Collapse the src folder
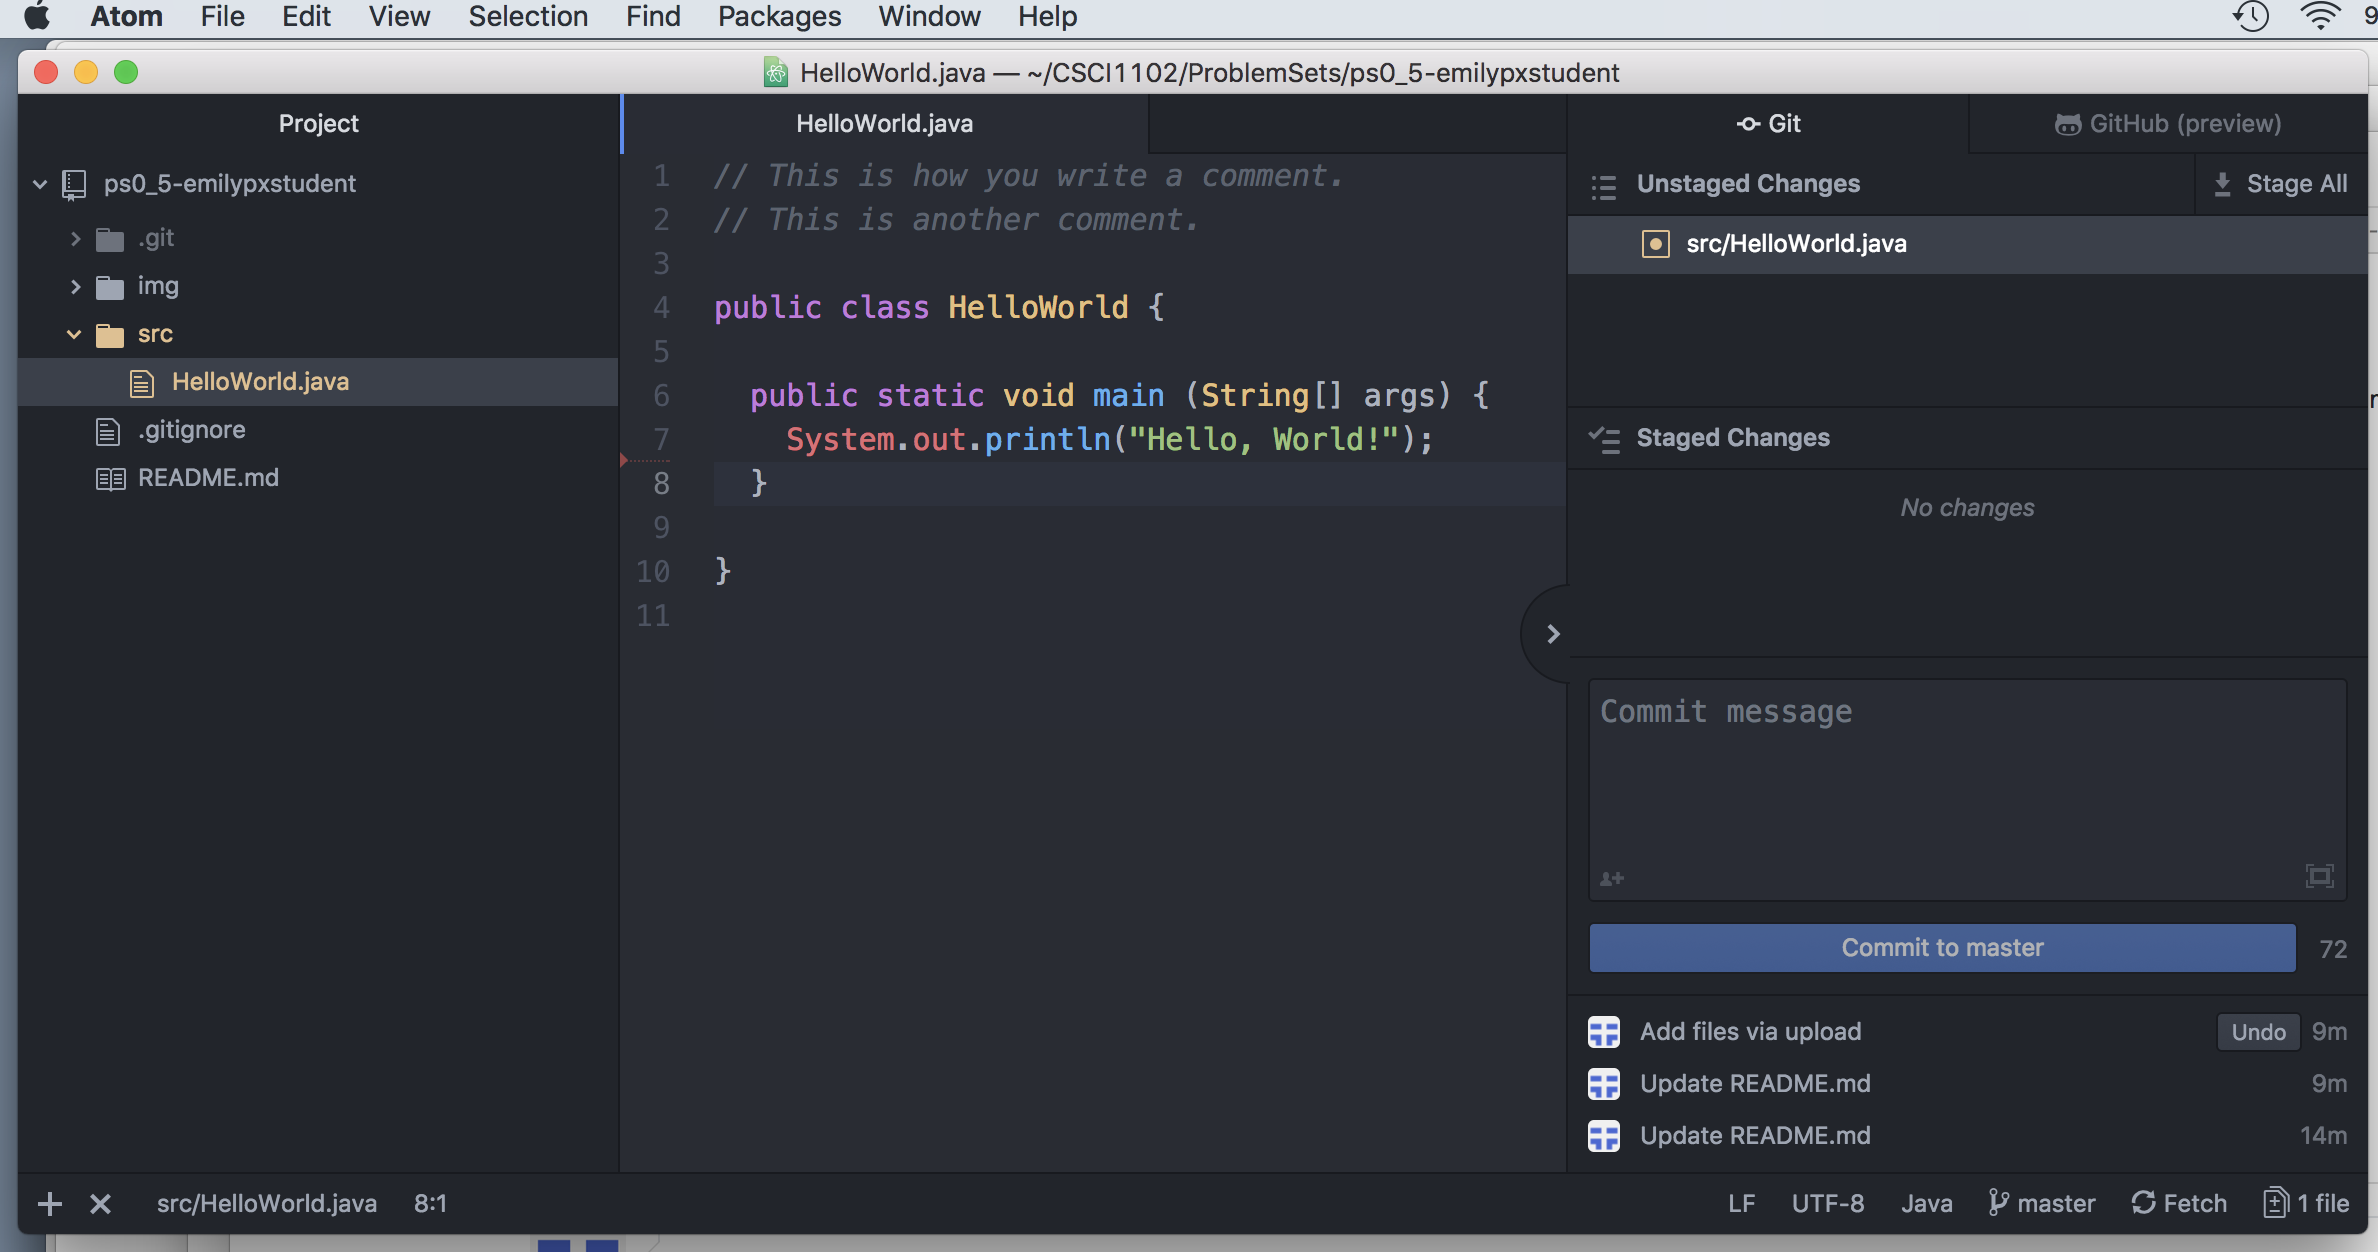 pos(74,334)
